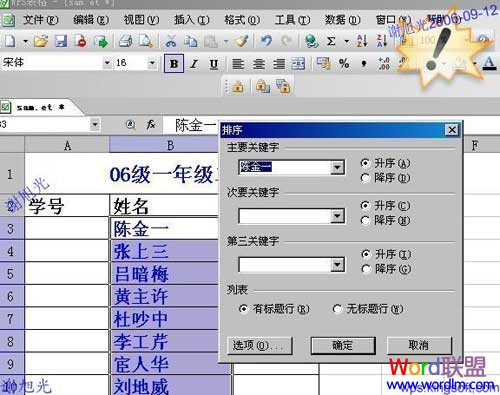Open the 格式(O) menu
The width and height of the screenshot is (500, 395).
tap(242, 20)
